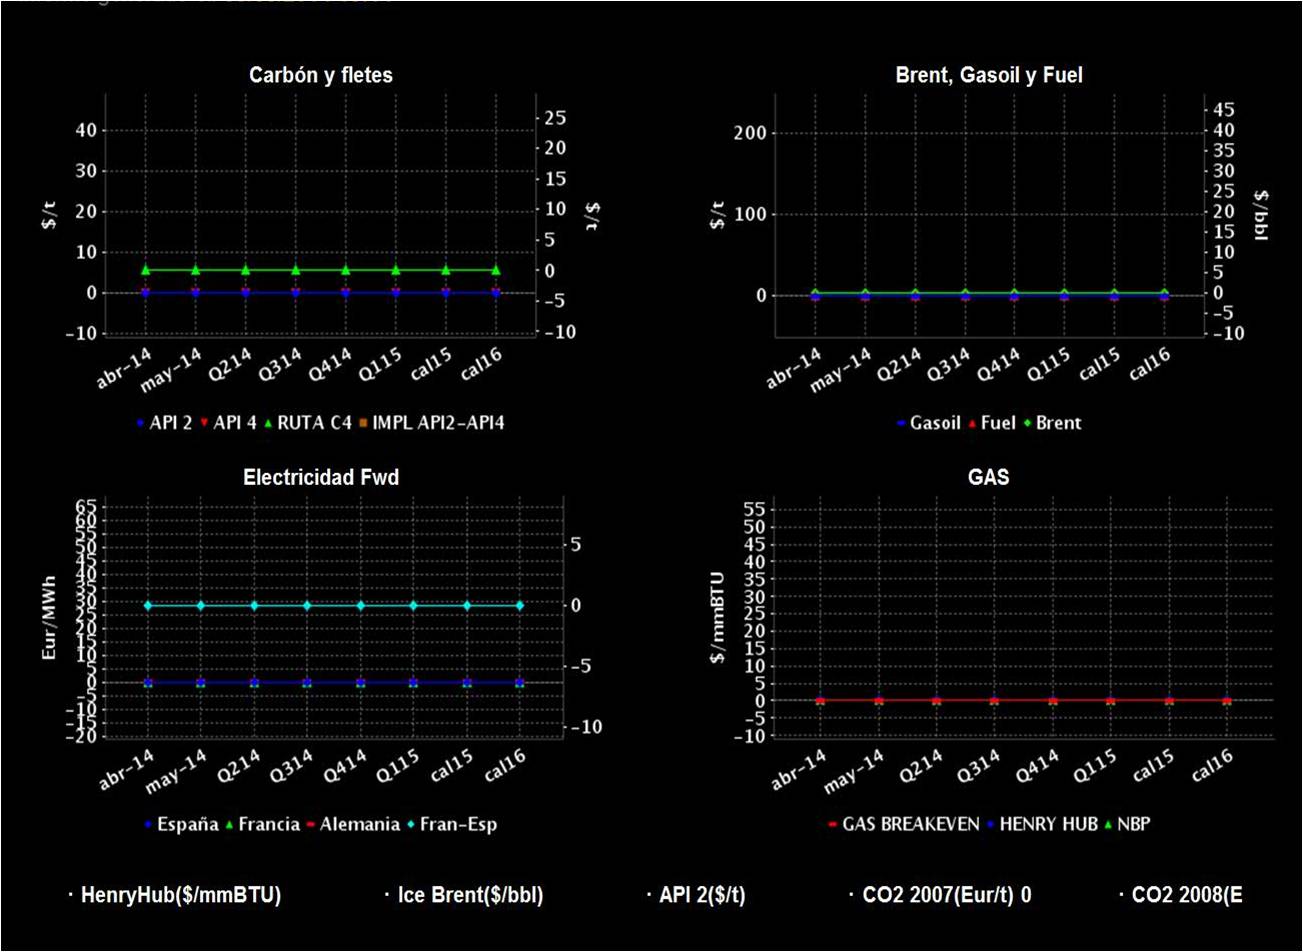Screen dimensions: 1303x952
Task: Click the cyan Fran-Esp marker at abr-14
Action: coord(147,606)
